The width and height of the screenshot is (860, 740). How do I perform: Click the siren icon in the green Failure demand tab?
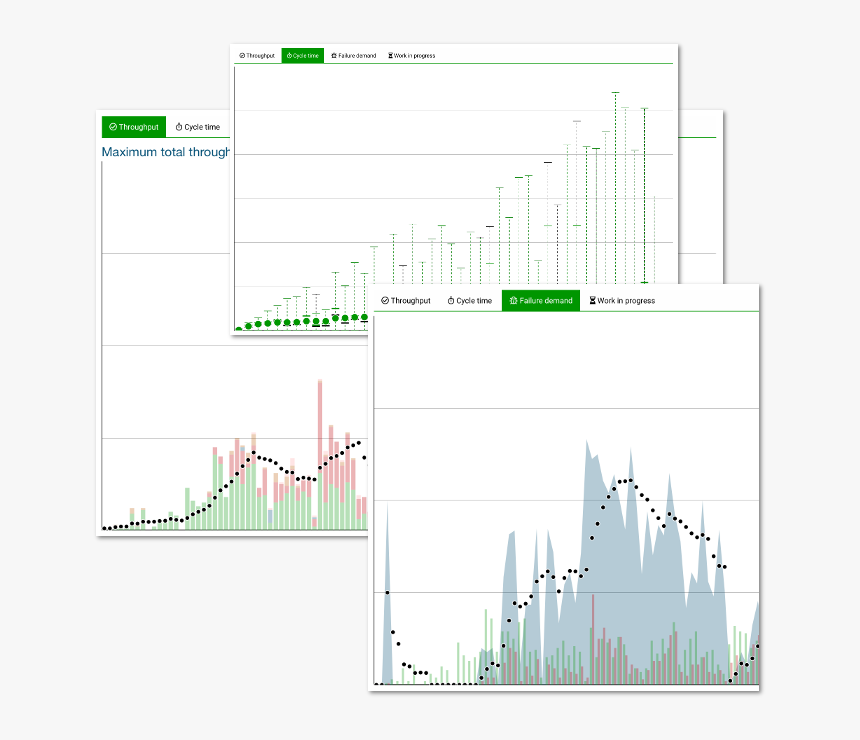(x=513, y=300)
